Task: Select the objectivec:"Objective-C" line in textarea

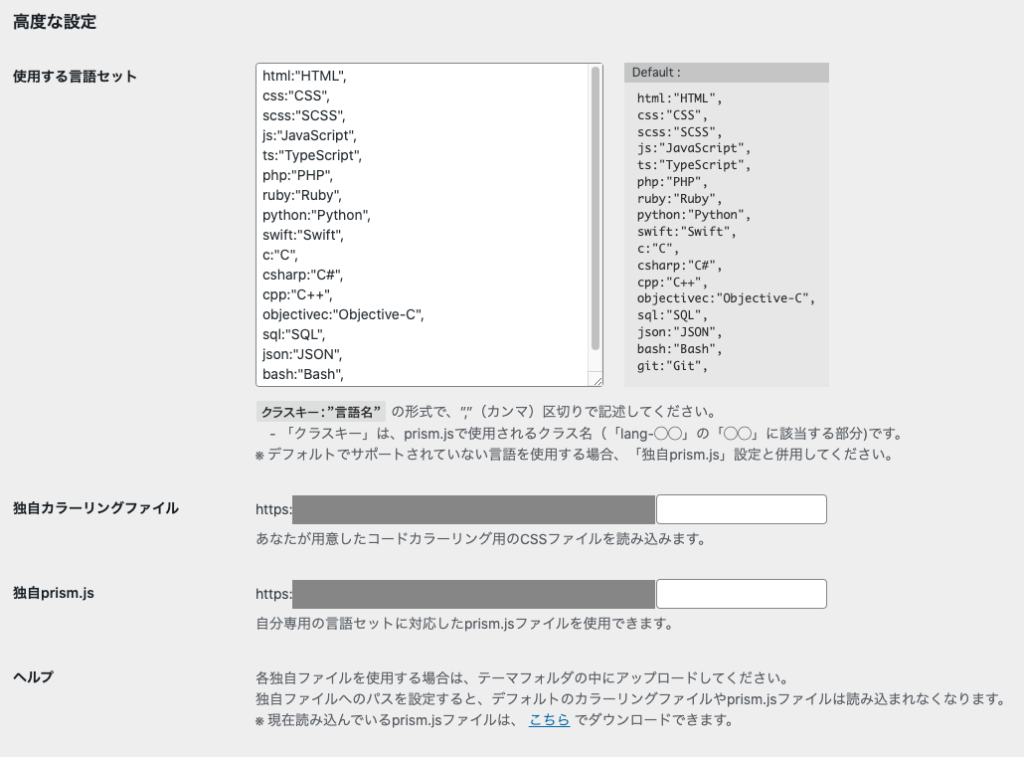Action: point(343,315)
